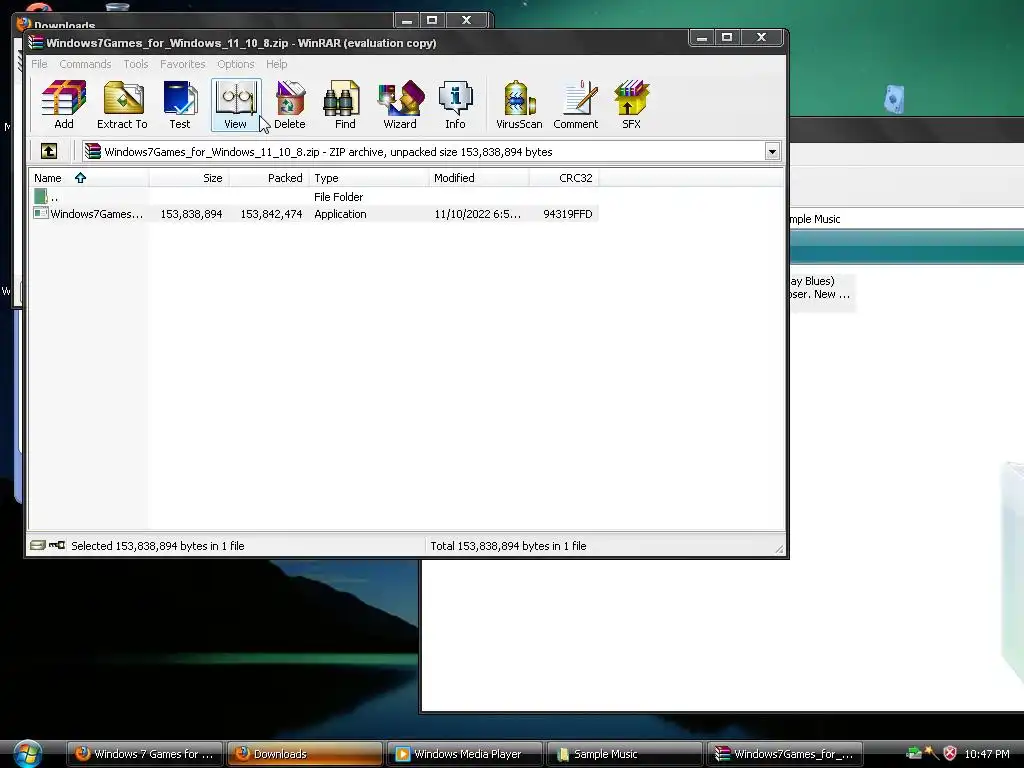The height and width of the screenshot is (768, 1024).
Task: Switch to Downloads taskbar button
Action: (304, 754)
